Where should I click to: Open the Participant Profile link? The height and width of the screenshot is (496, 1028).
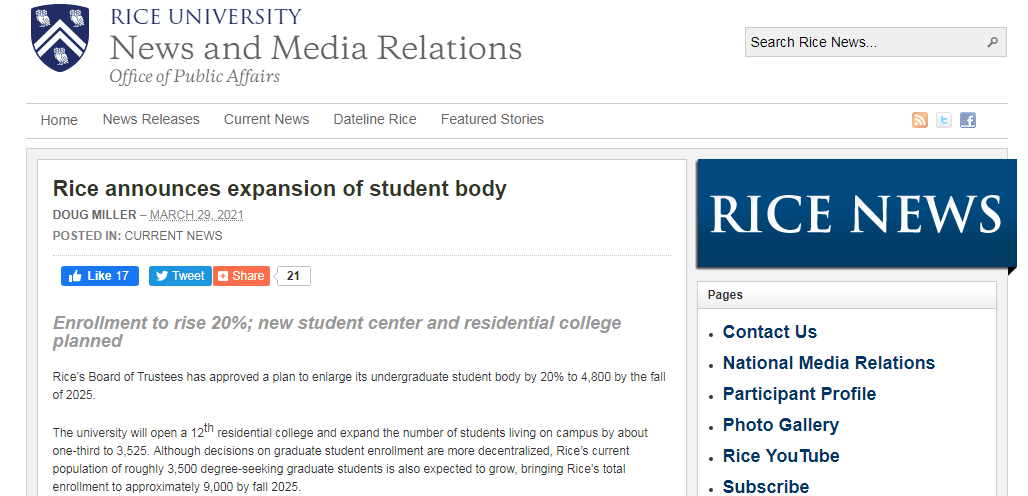[799, 394]
